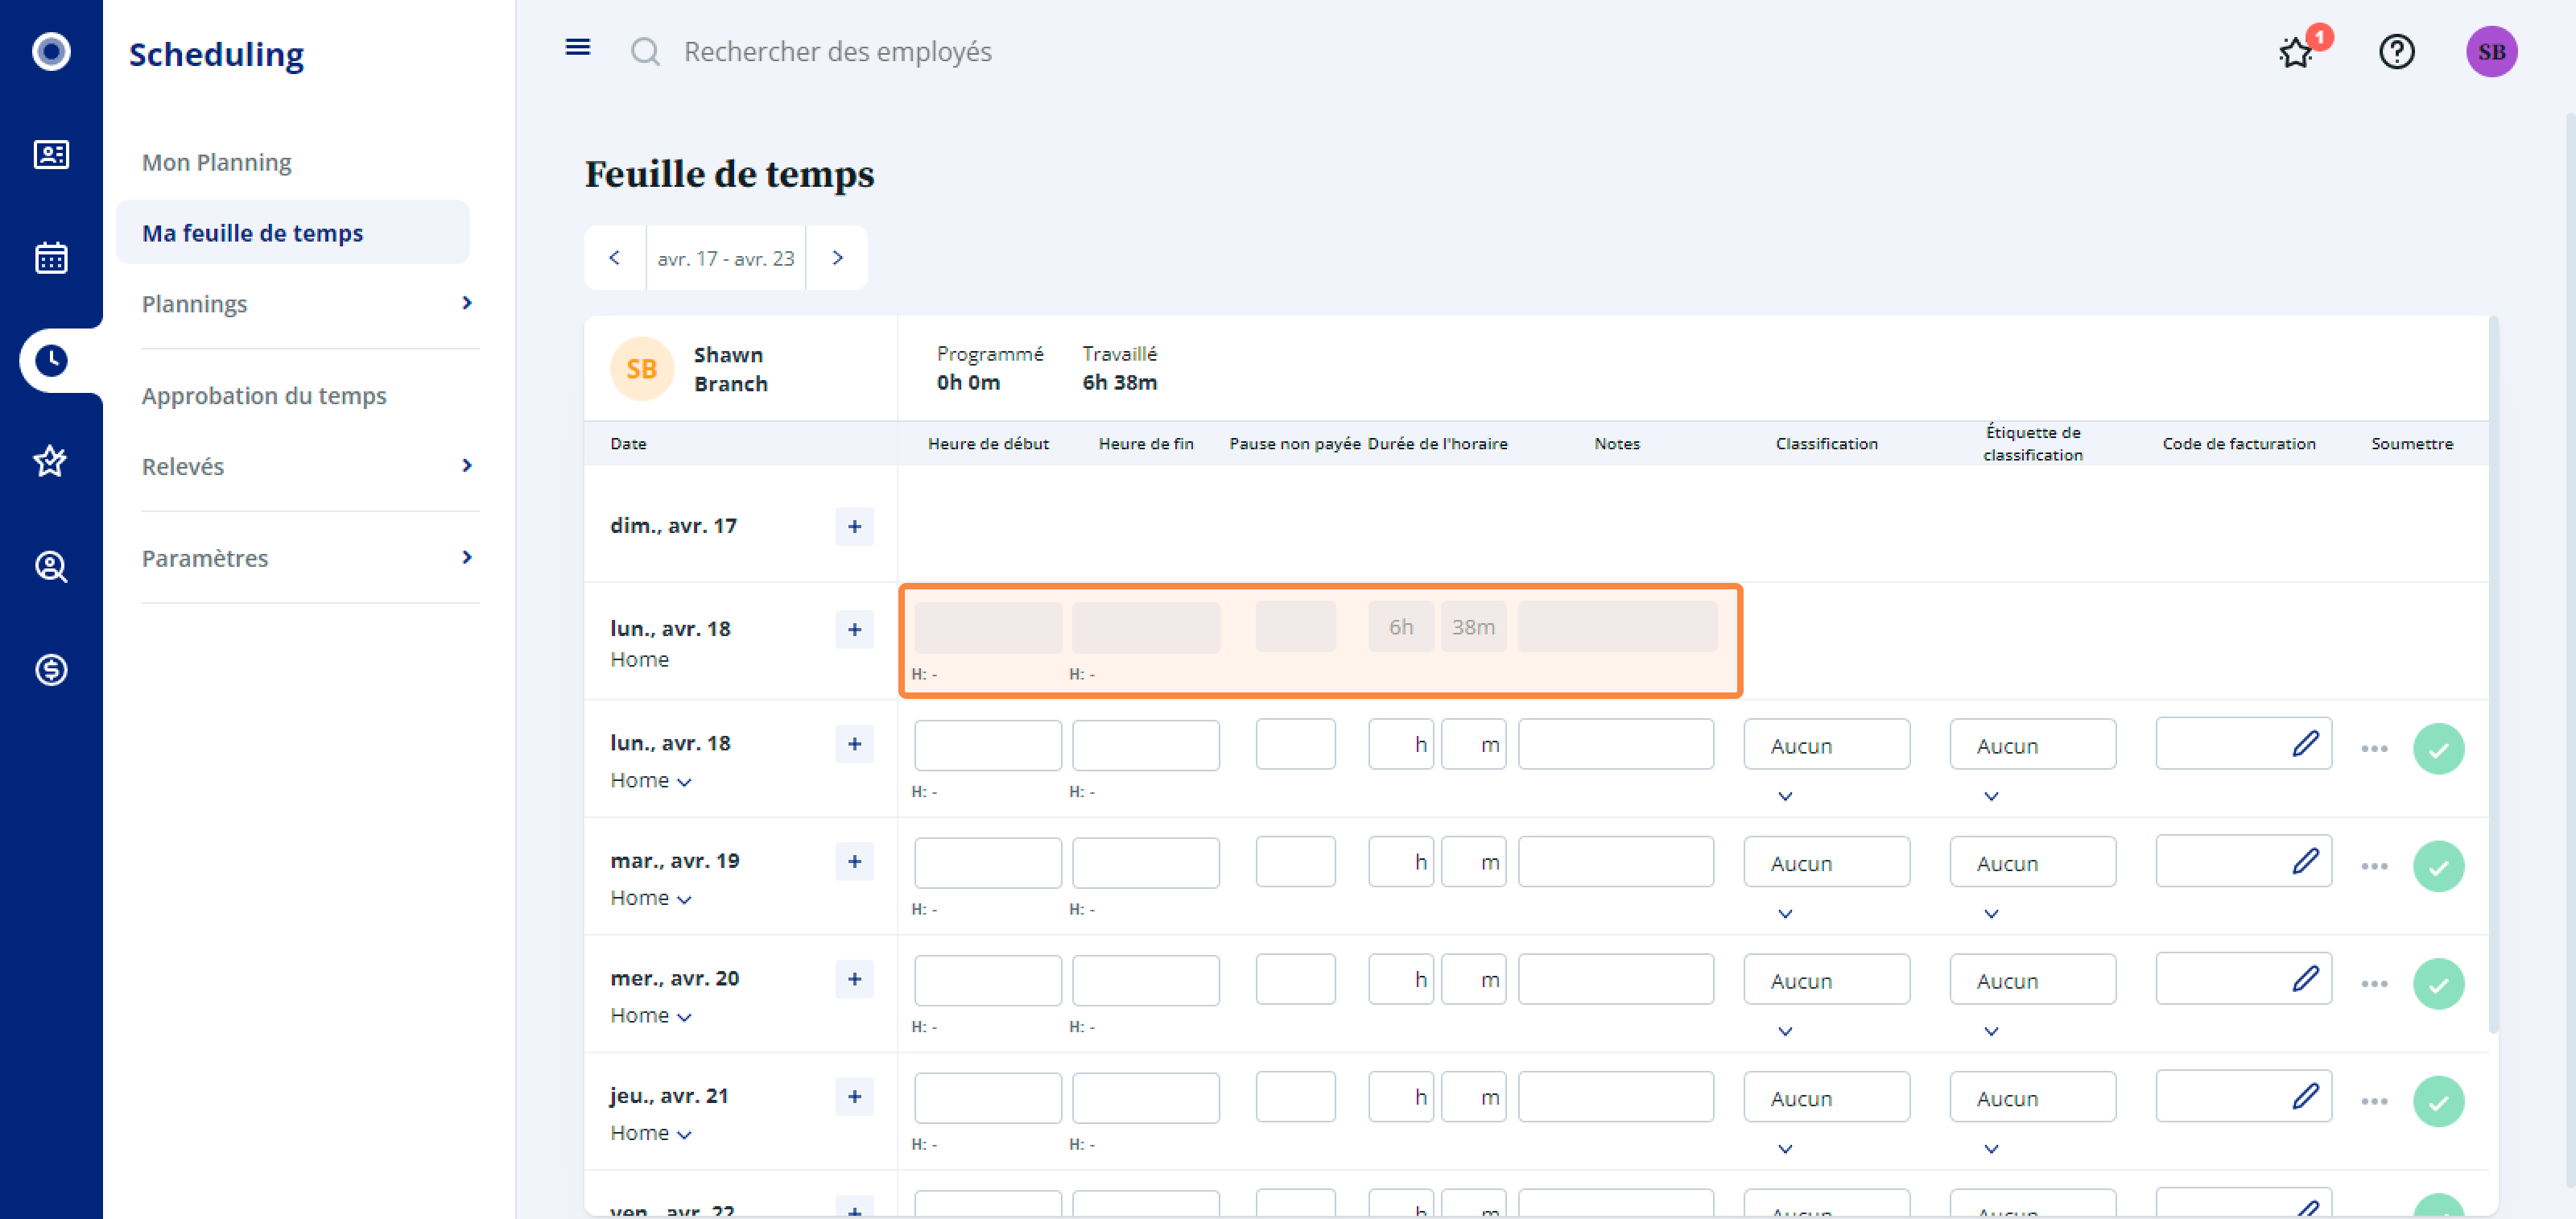Click the Code de facturation column header
The width and height of the screenshot is (2576, 1219).
(x=2238, y=443)
